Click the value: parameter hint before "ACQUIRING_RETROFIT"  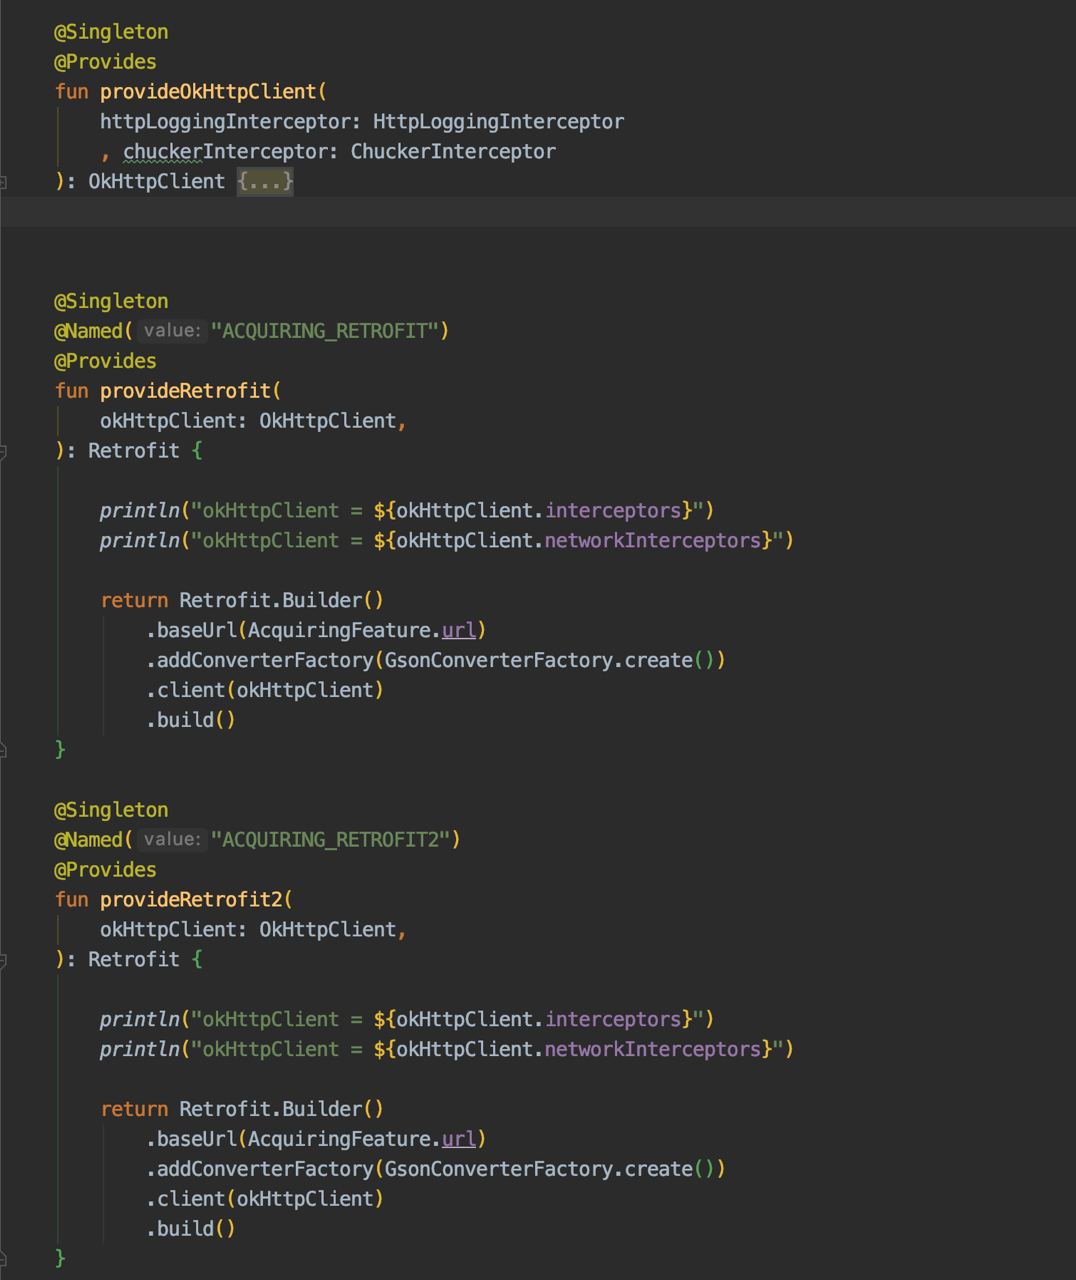172,331
